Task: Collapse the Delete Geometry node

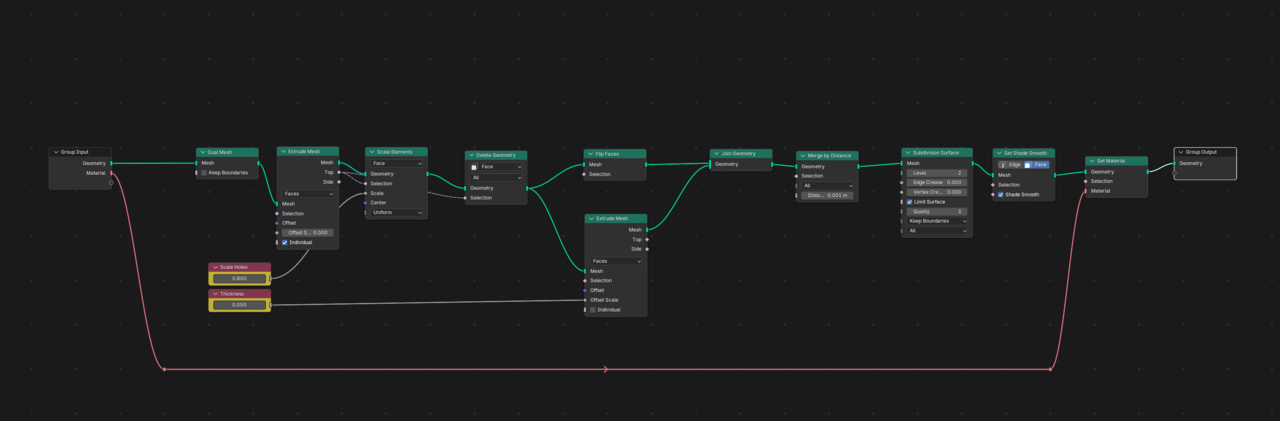Action: [x=470, y=156]
